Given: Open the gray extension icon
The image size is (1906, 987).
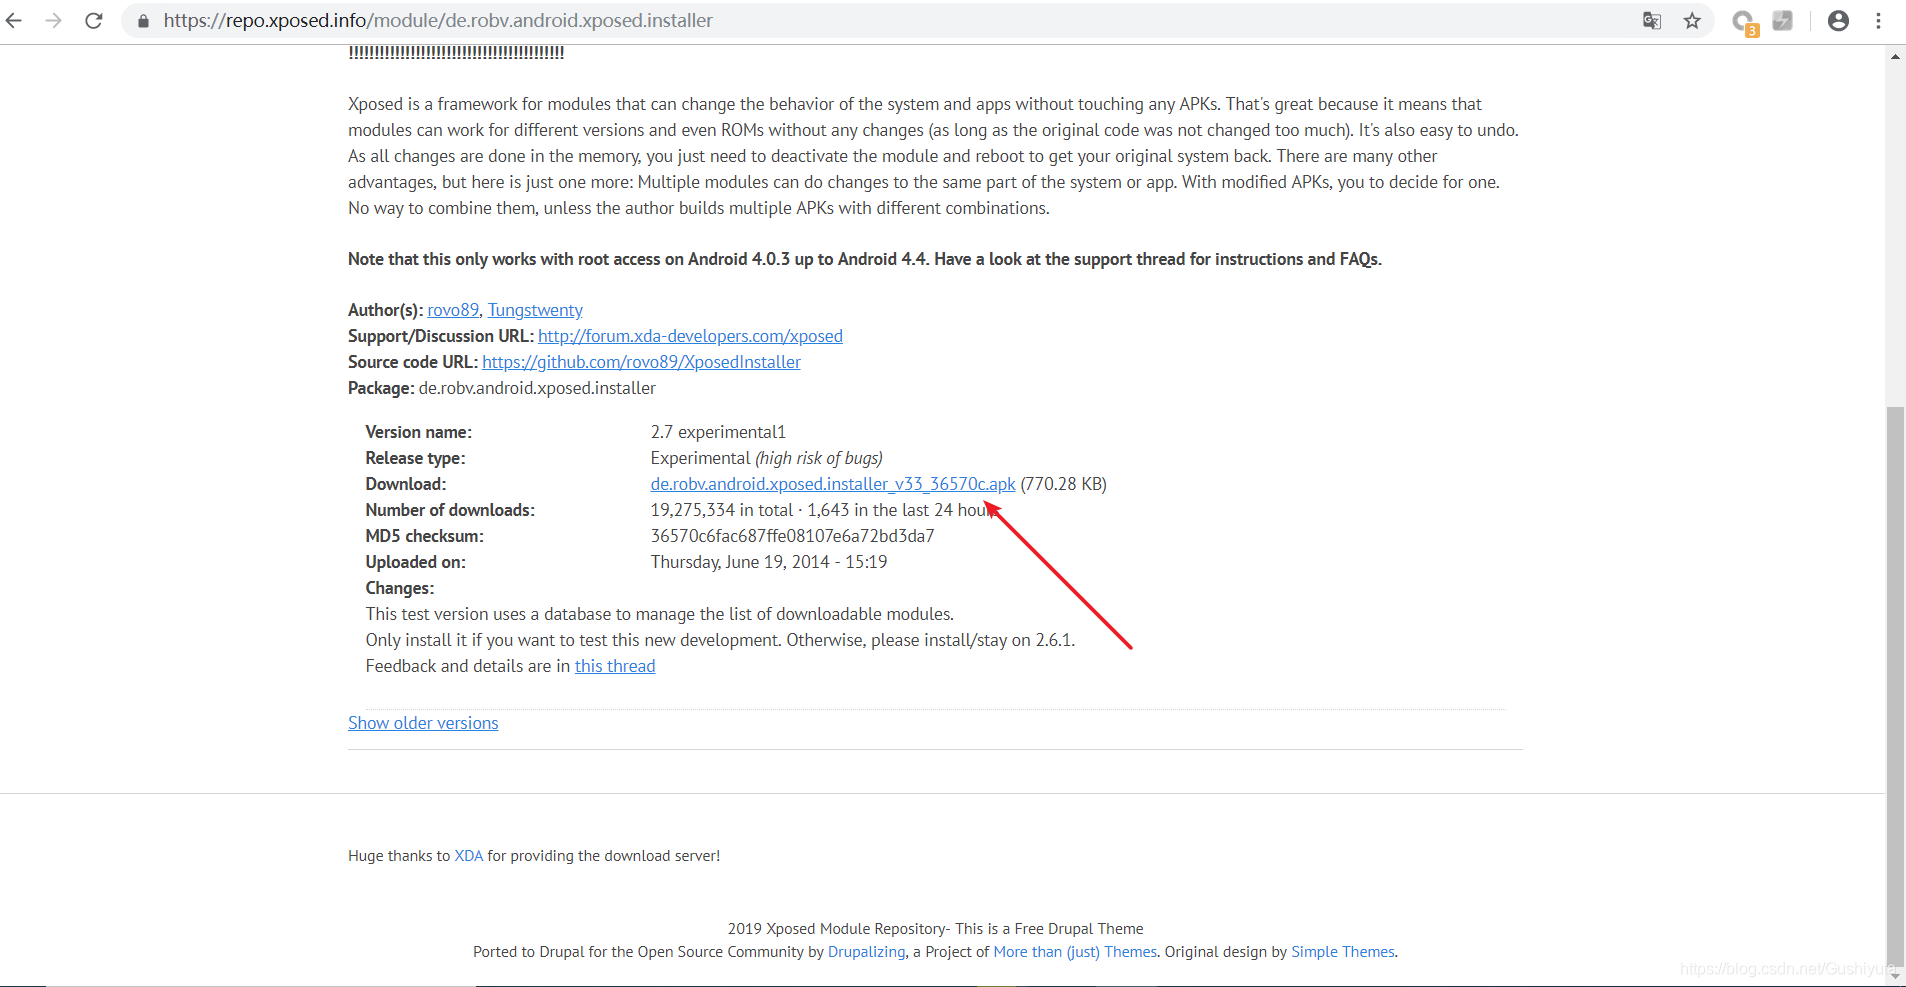Looking at the screenshot, I should tap(1783, 20).
